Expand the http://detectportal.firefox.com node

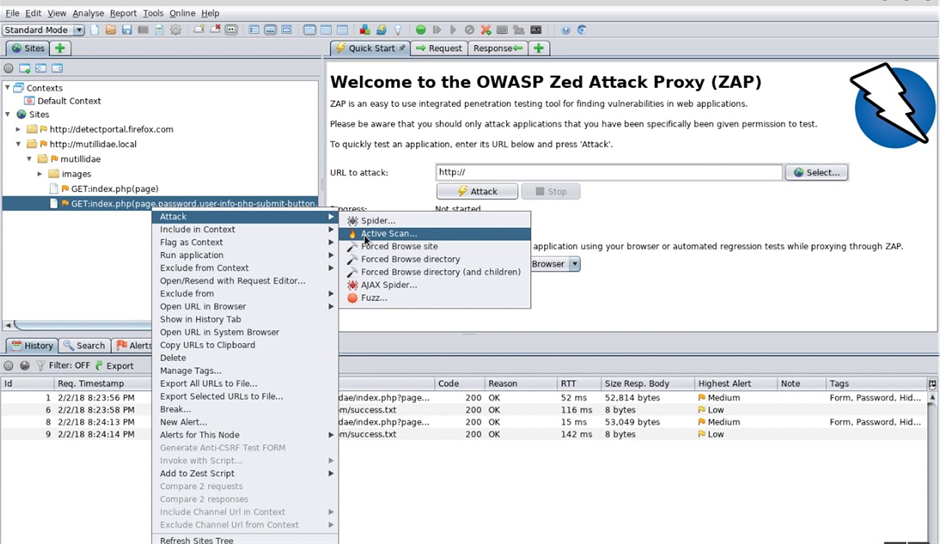[x=18, y=129]
